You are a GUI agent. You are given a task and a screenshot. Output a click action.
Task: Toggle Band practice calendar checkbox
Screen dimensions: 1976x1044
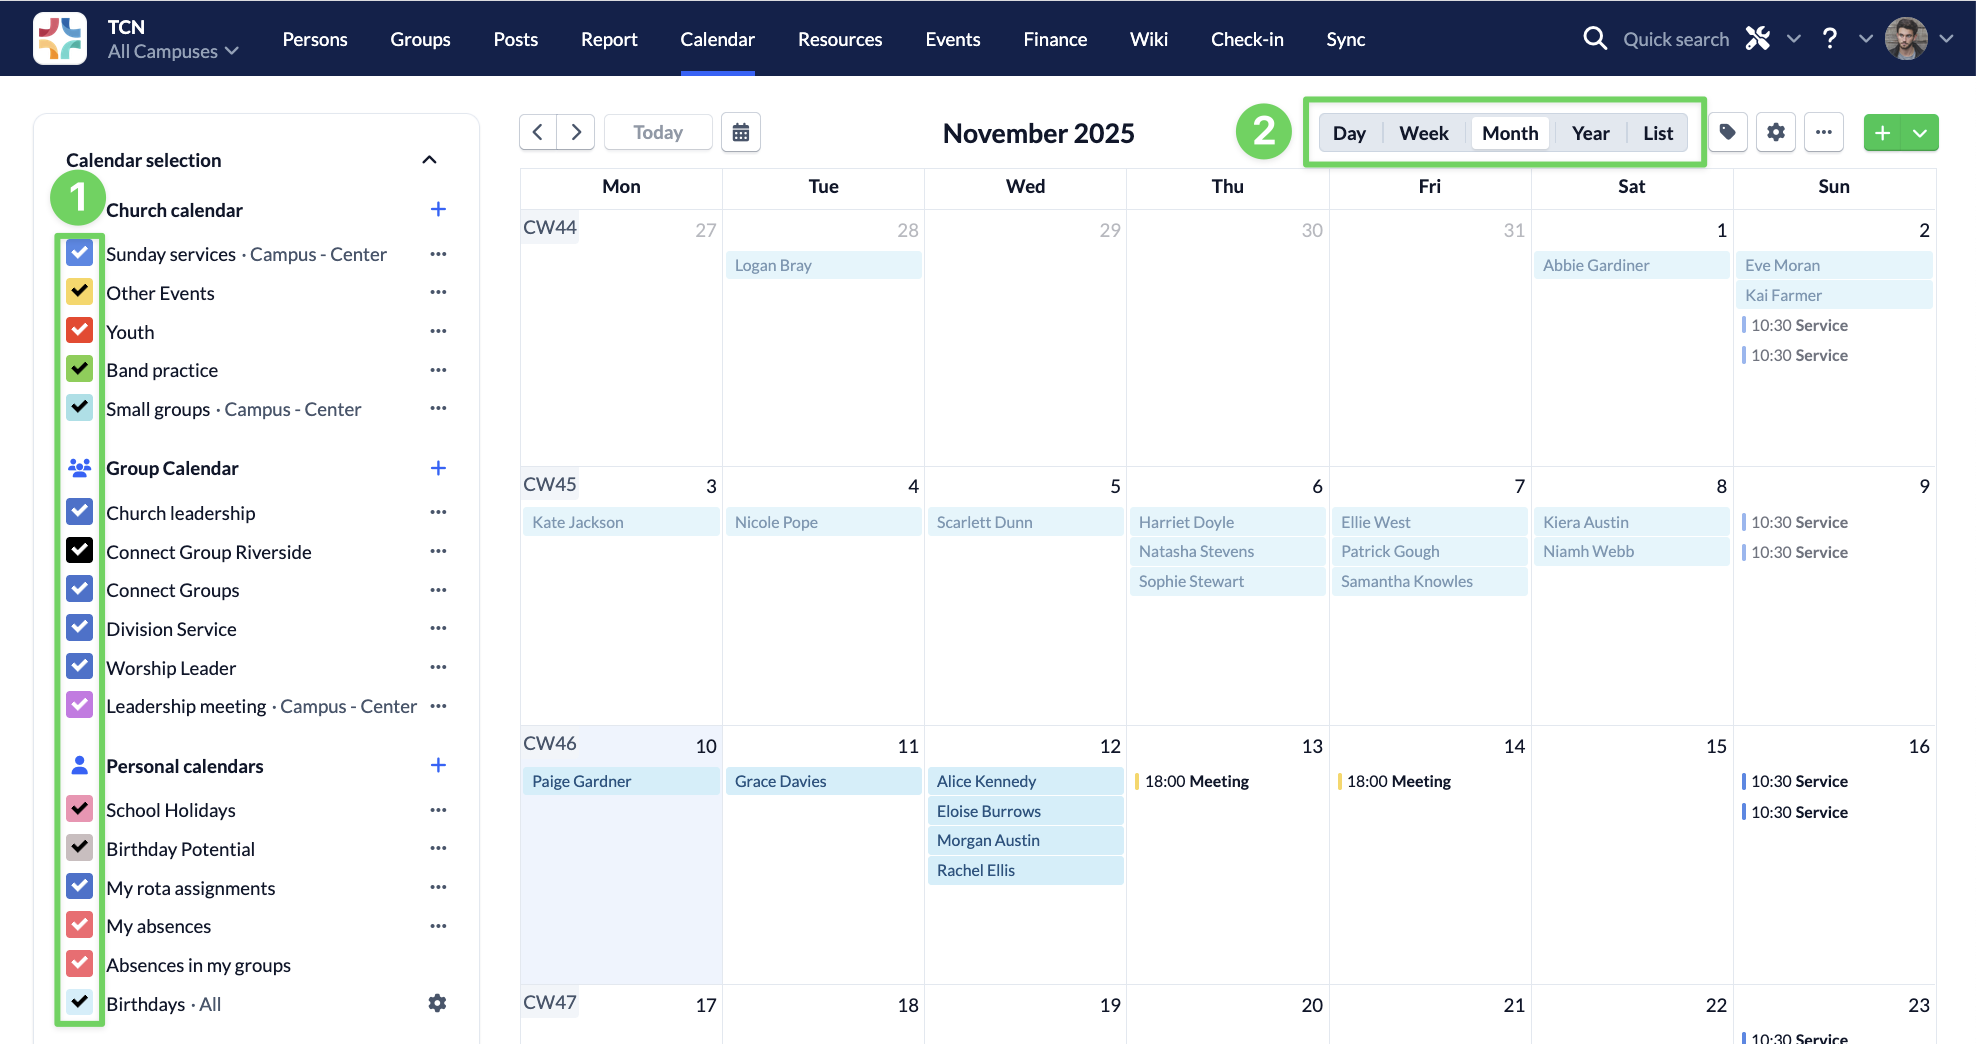(x=80, y=369)
